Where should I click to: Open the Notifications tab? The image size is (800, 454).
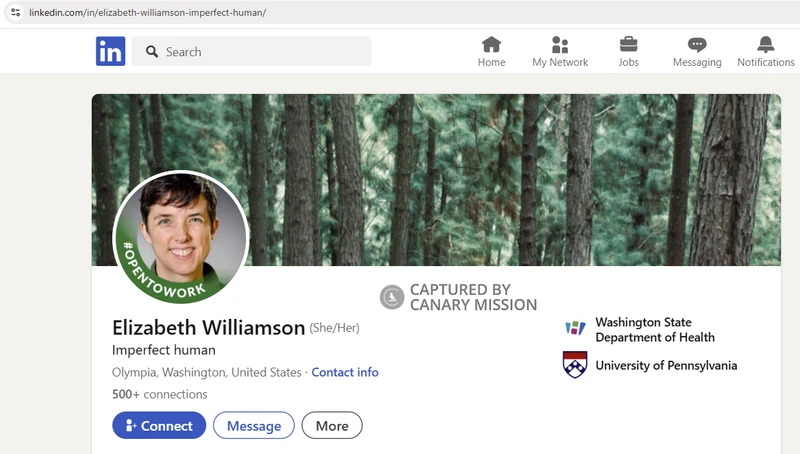[765, 52]
